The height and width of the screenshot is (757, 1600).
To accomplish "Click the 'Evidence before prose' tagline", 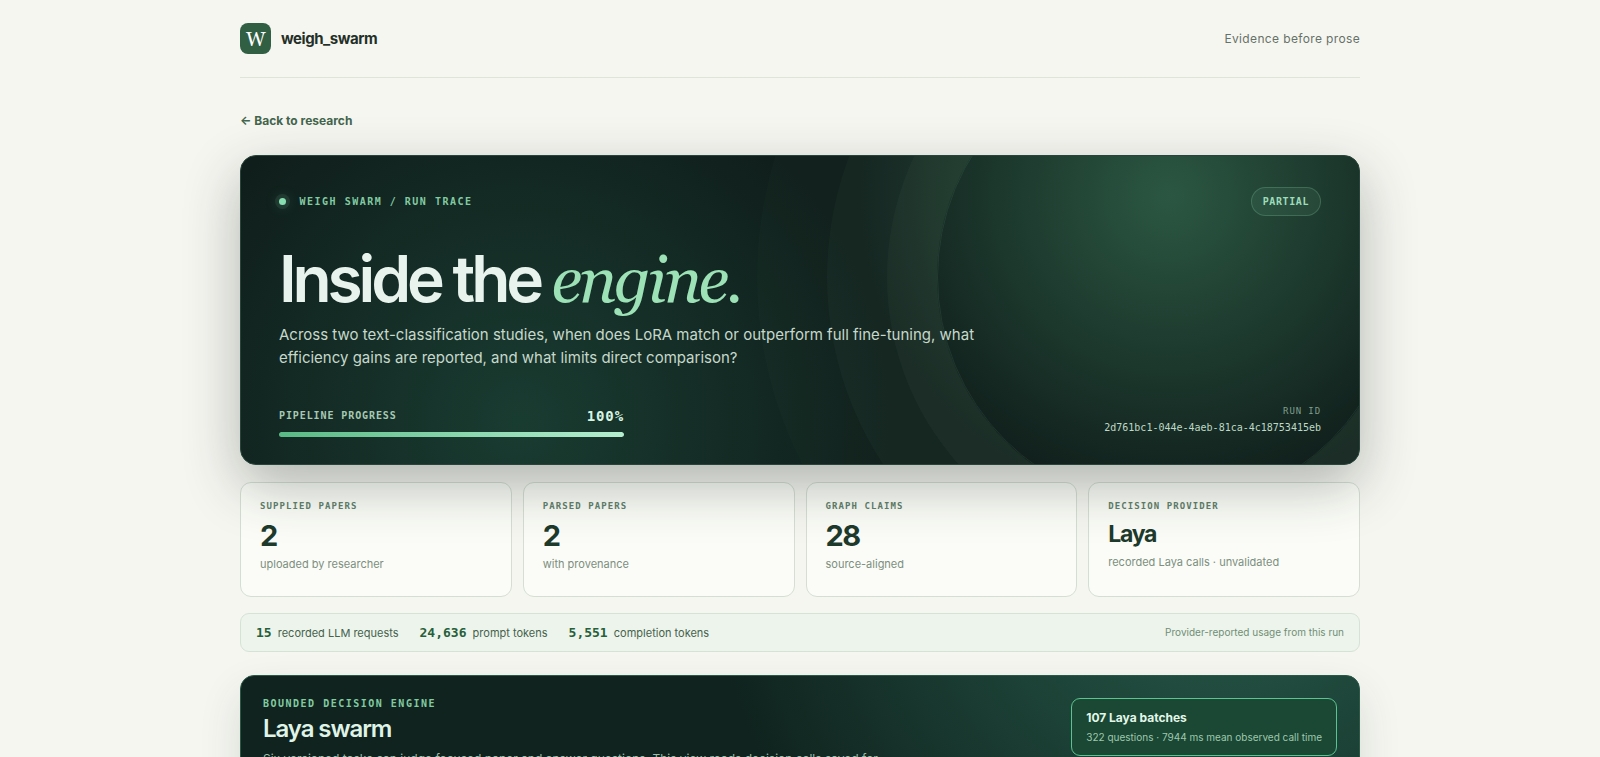I will pos(1292,39).
